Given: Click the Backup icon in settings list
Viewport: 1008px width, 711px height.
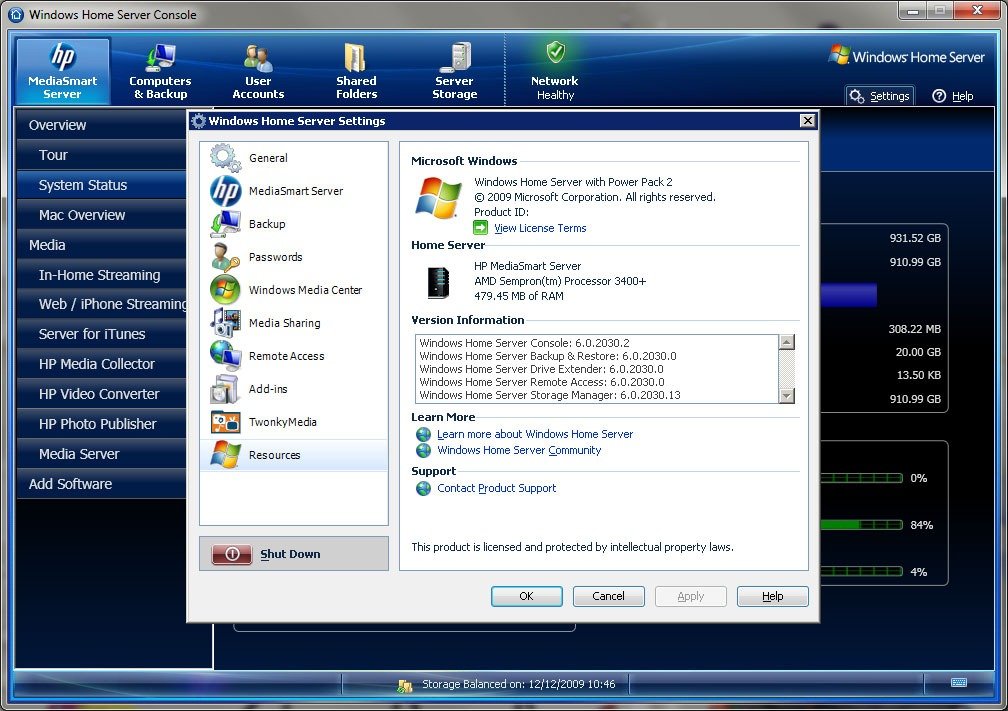Looking at the screenshot, I should click(225, 224).
